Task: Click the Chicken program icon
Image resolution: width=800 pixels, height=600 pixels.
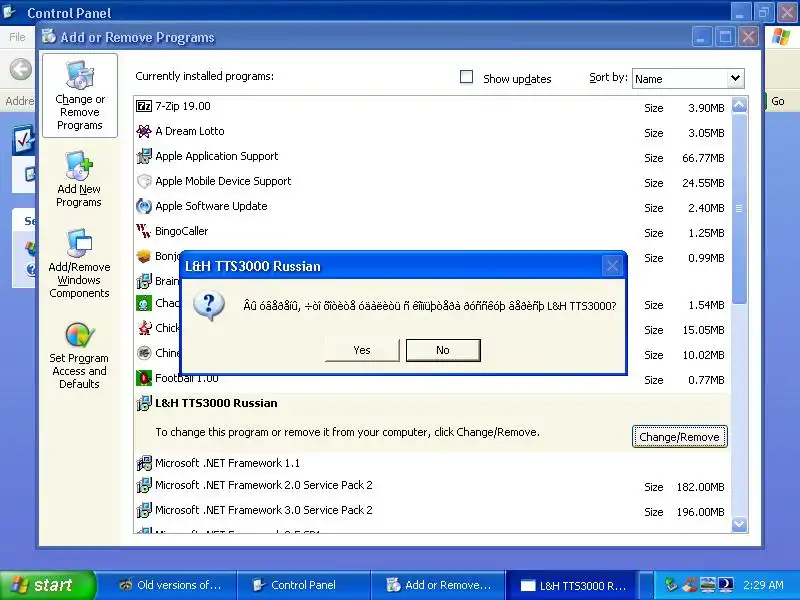Action: pyautogui.click(x=144, y=328)
